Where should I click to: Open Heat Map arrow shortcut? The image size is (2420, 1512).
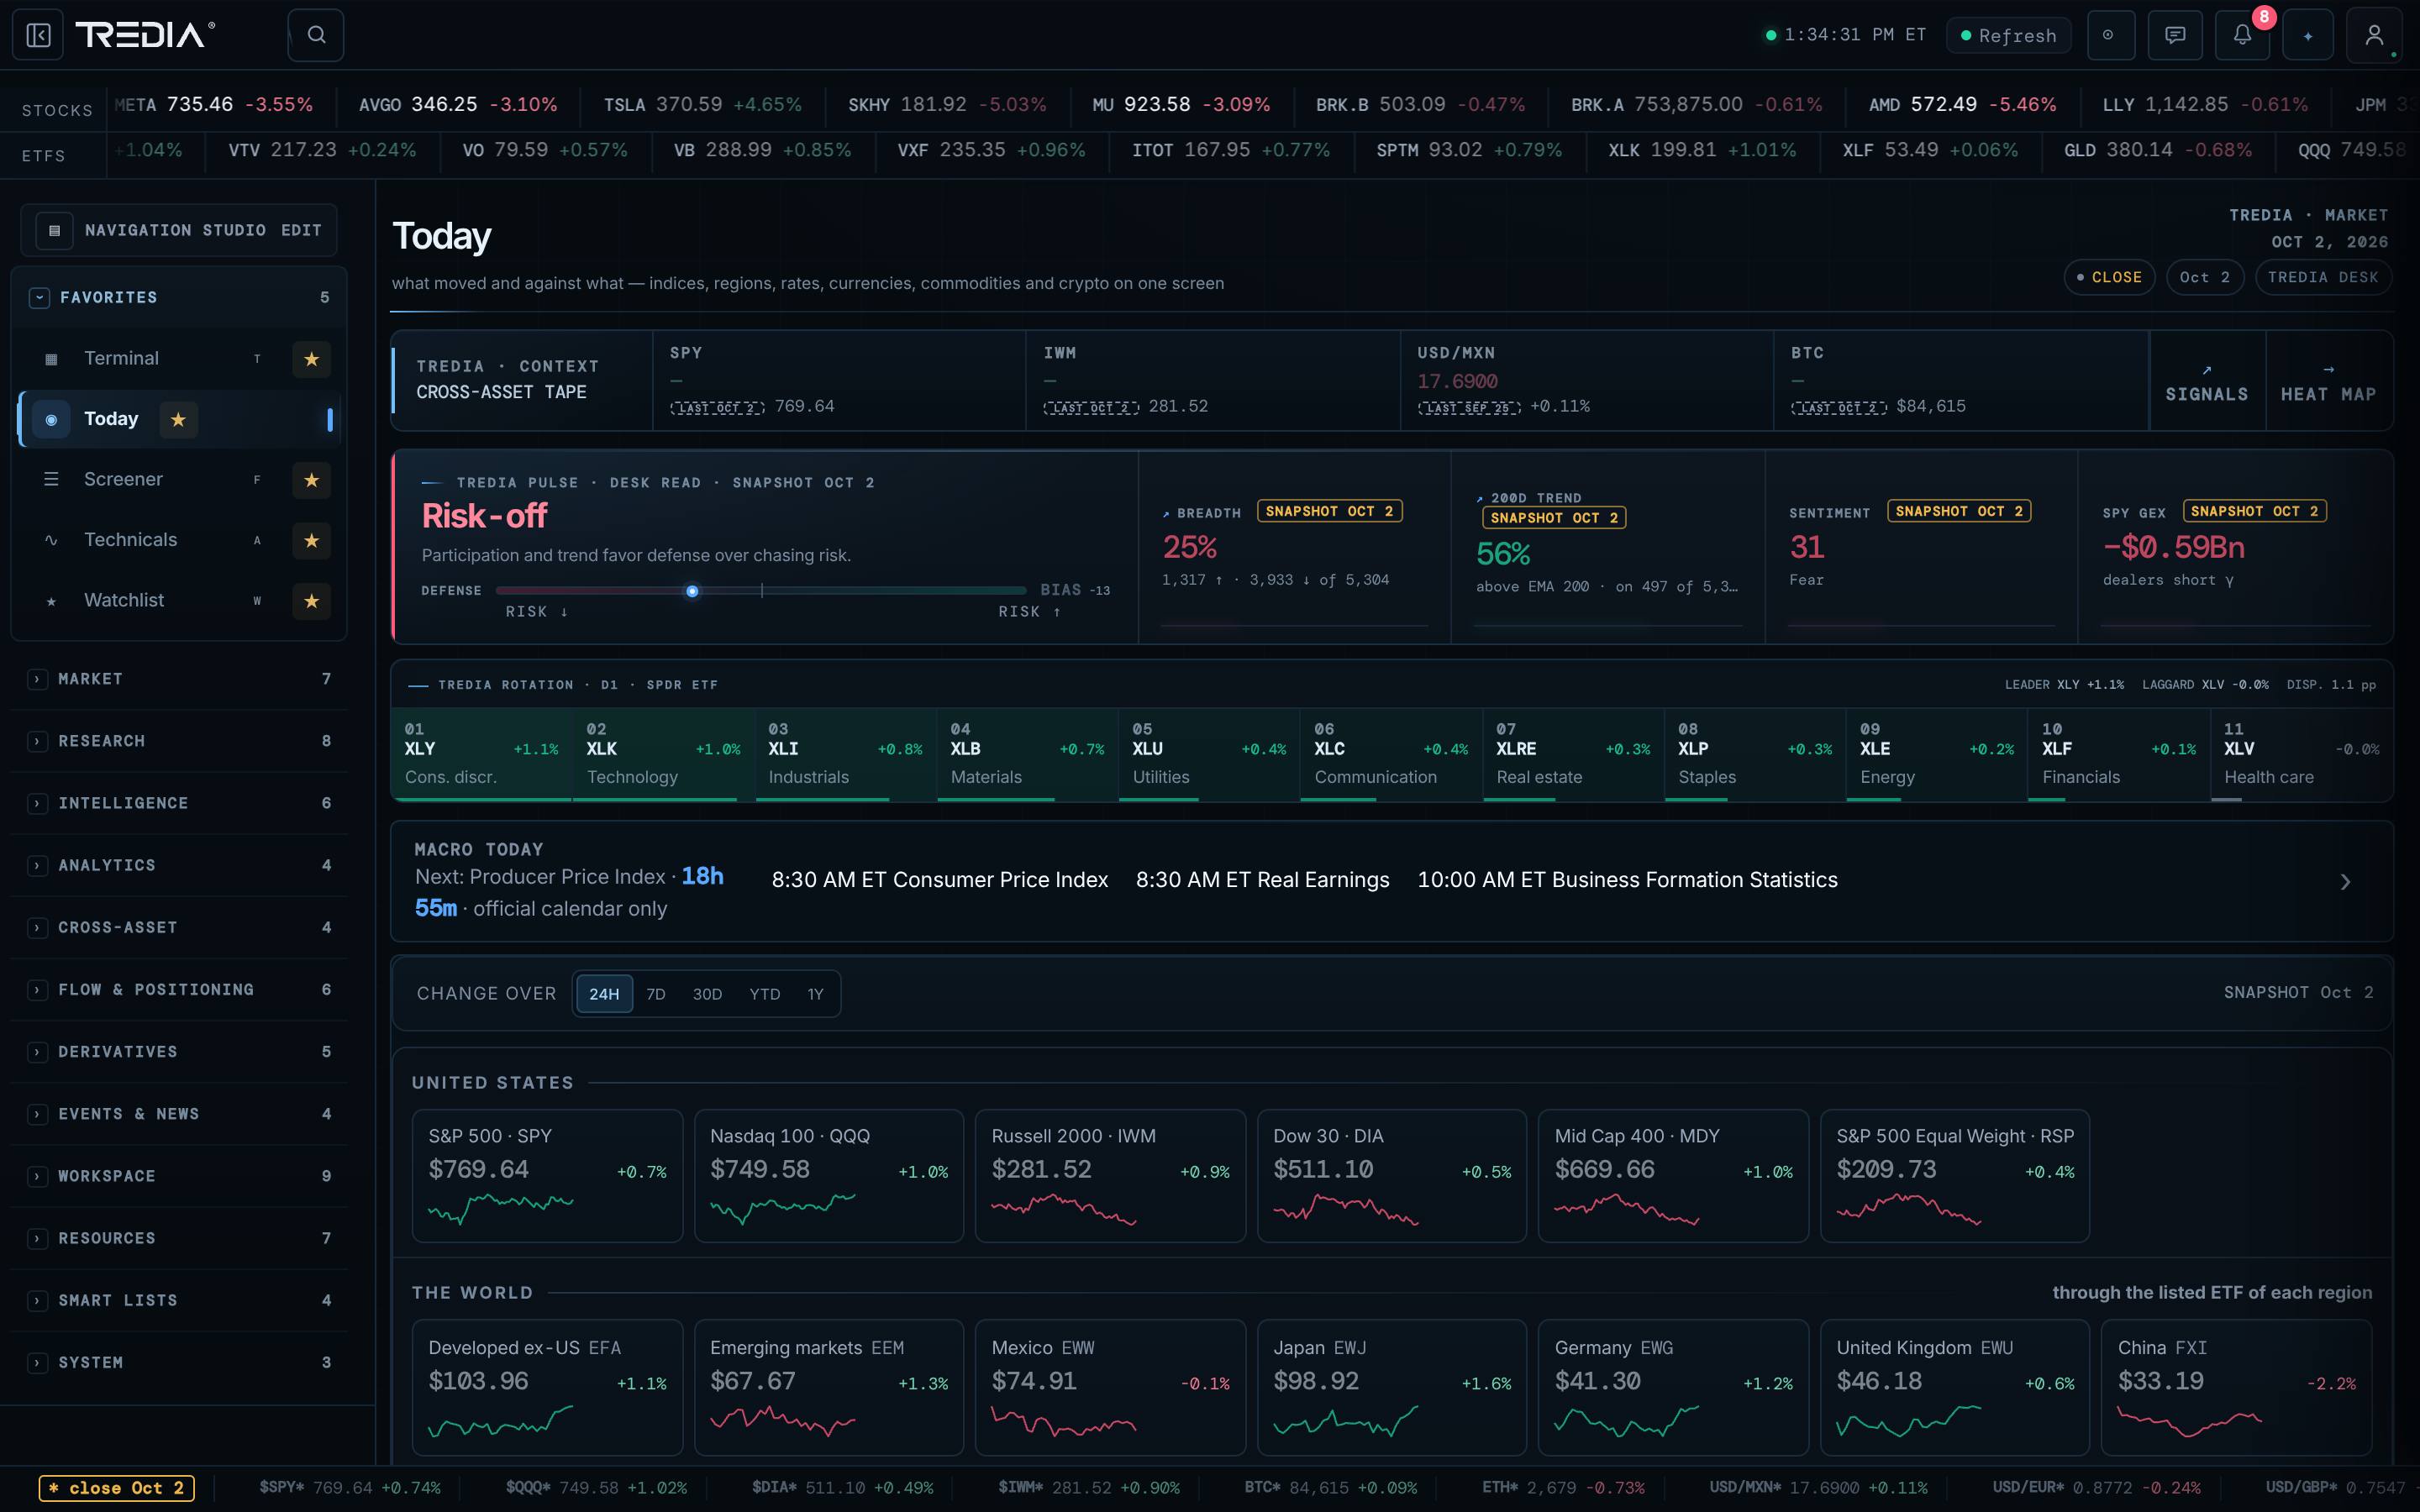(2328, 382)
